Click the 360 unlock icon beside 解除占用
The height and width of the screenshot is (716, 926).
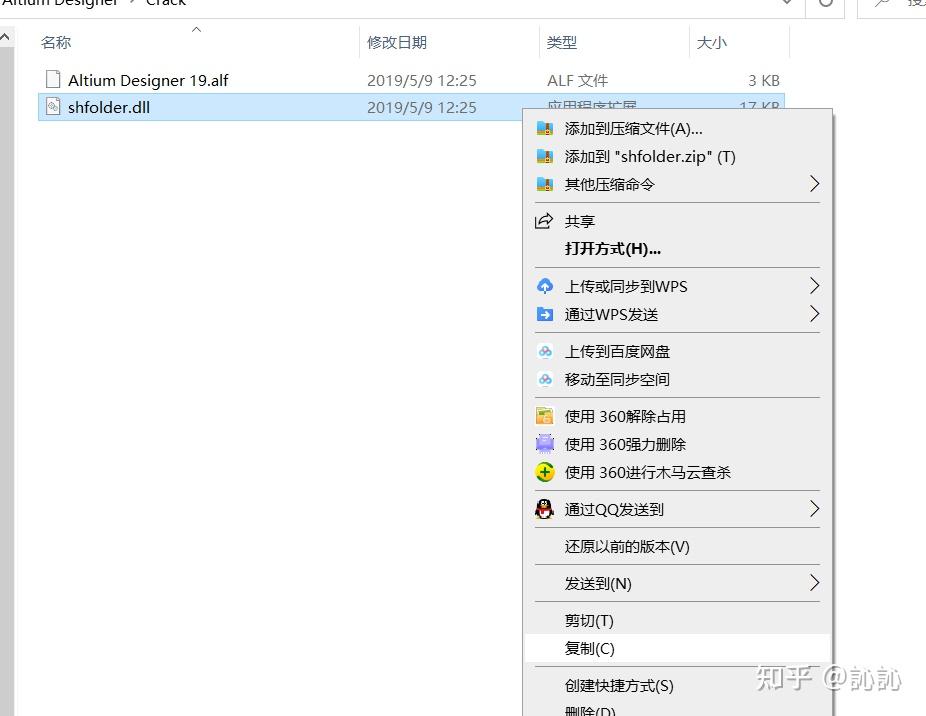coord(544,416)
